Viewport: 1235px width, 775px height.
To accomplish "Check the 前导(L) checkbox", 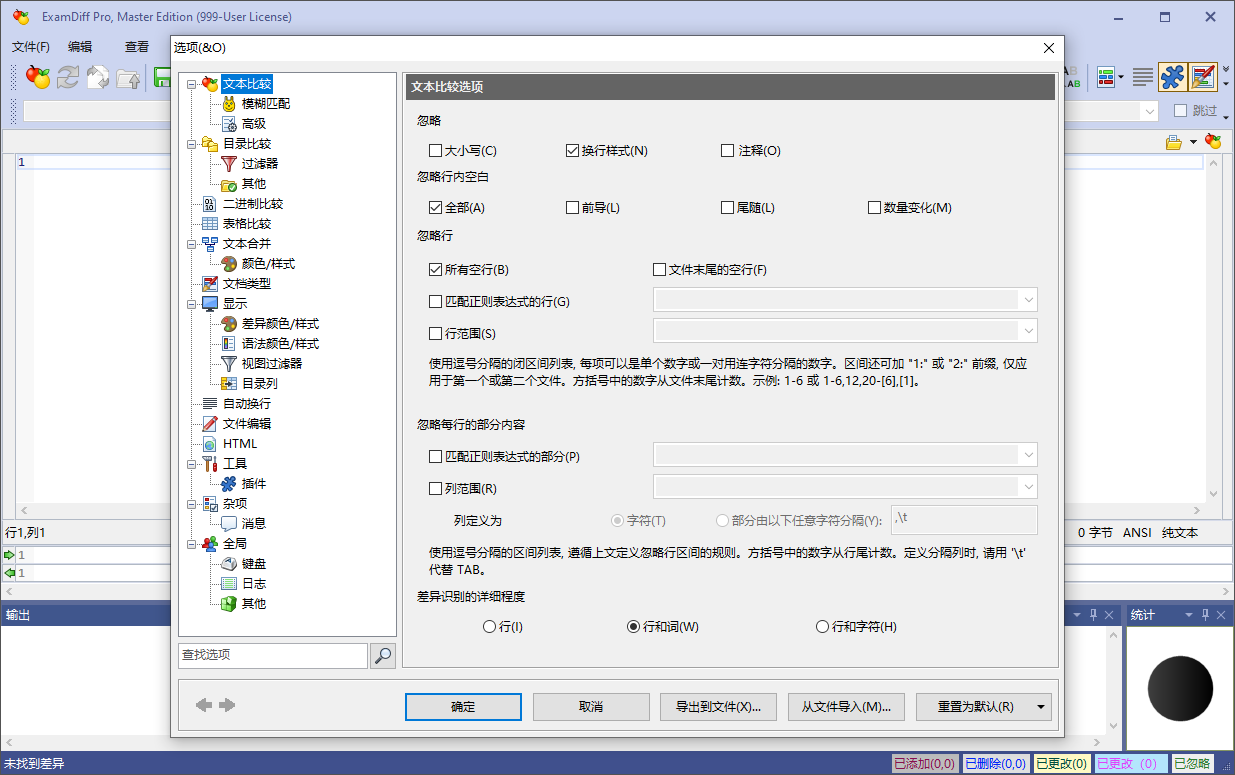I will click(x=573, y=208).
